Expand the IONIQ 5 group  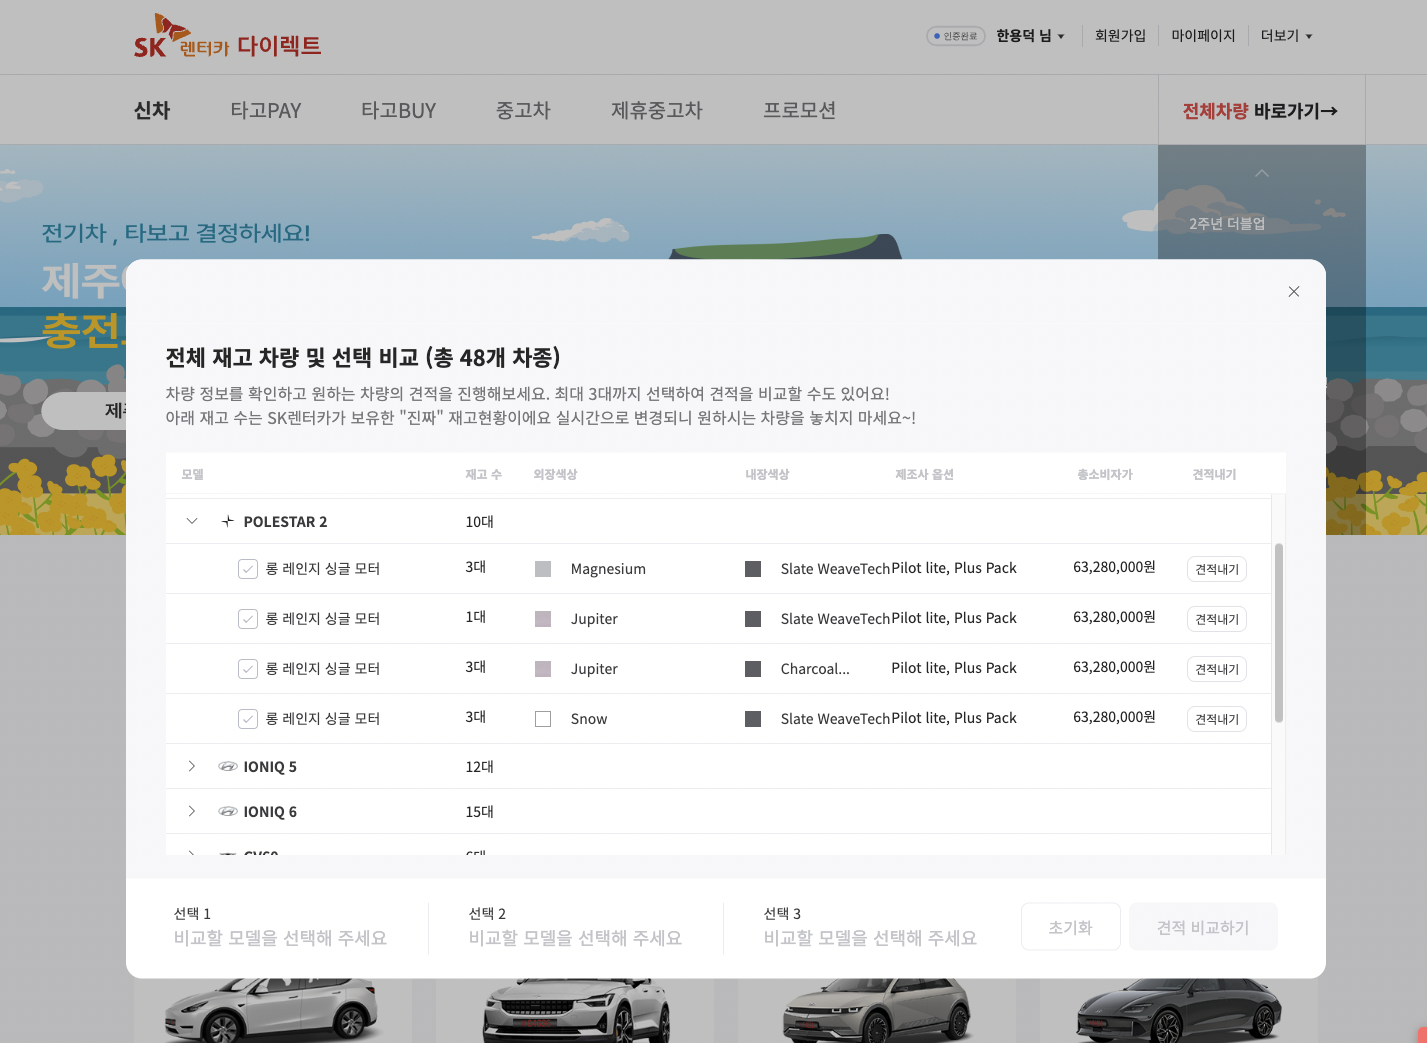click(x=192, y=767)
